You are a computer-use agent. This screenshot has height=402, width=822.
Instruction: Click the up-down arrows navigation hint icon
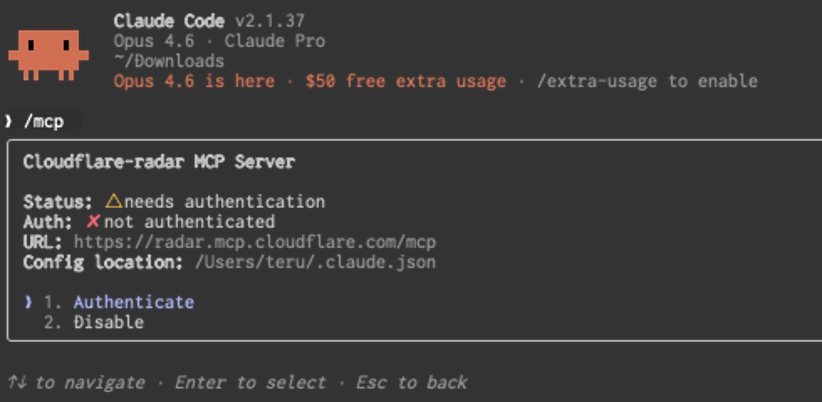click(x=16, y=382)
